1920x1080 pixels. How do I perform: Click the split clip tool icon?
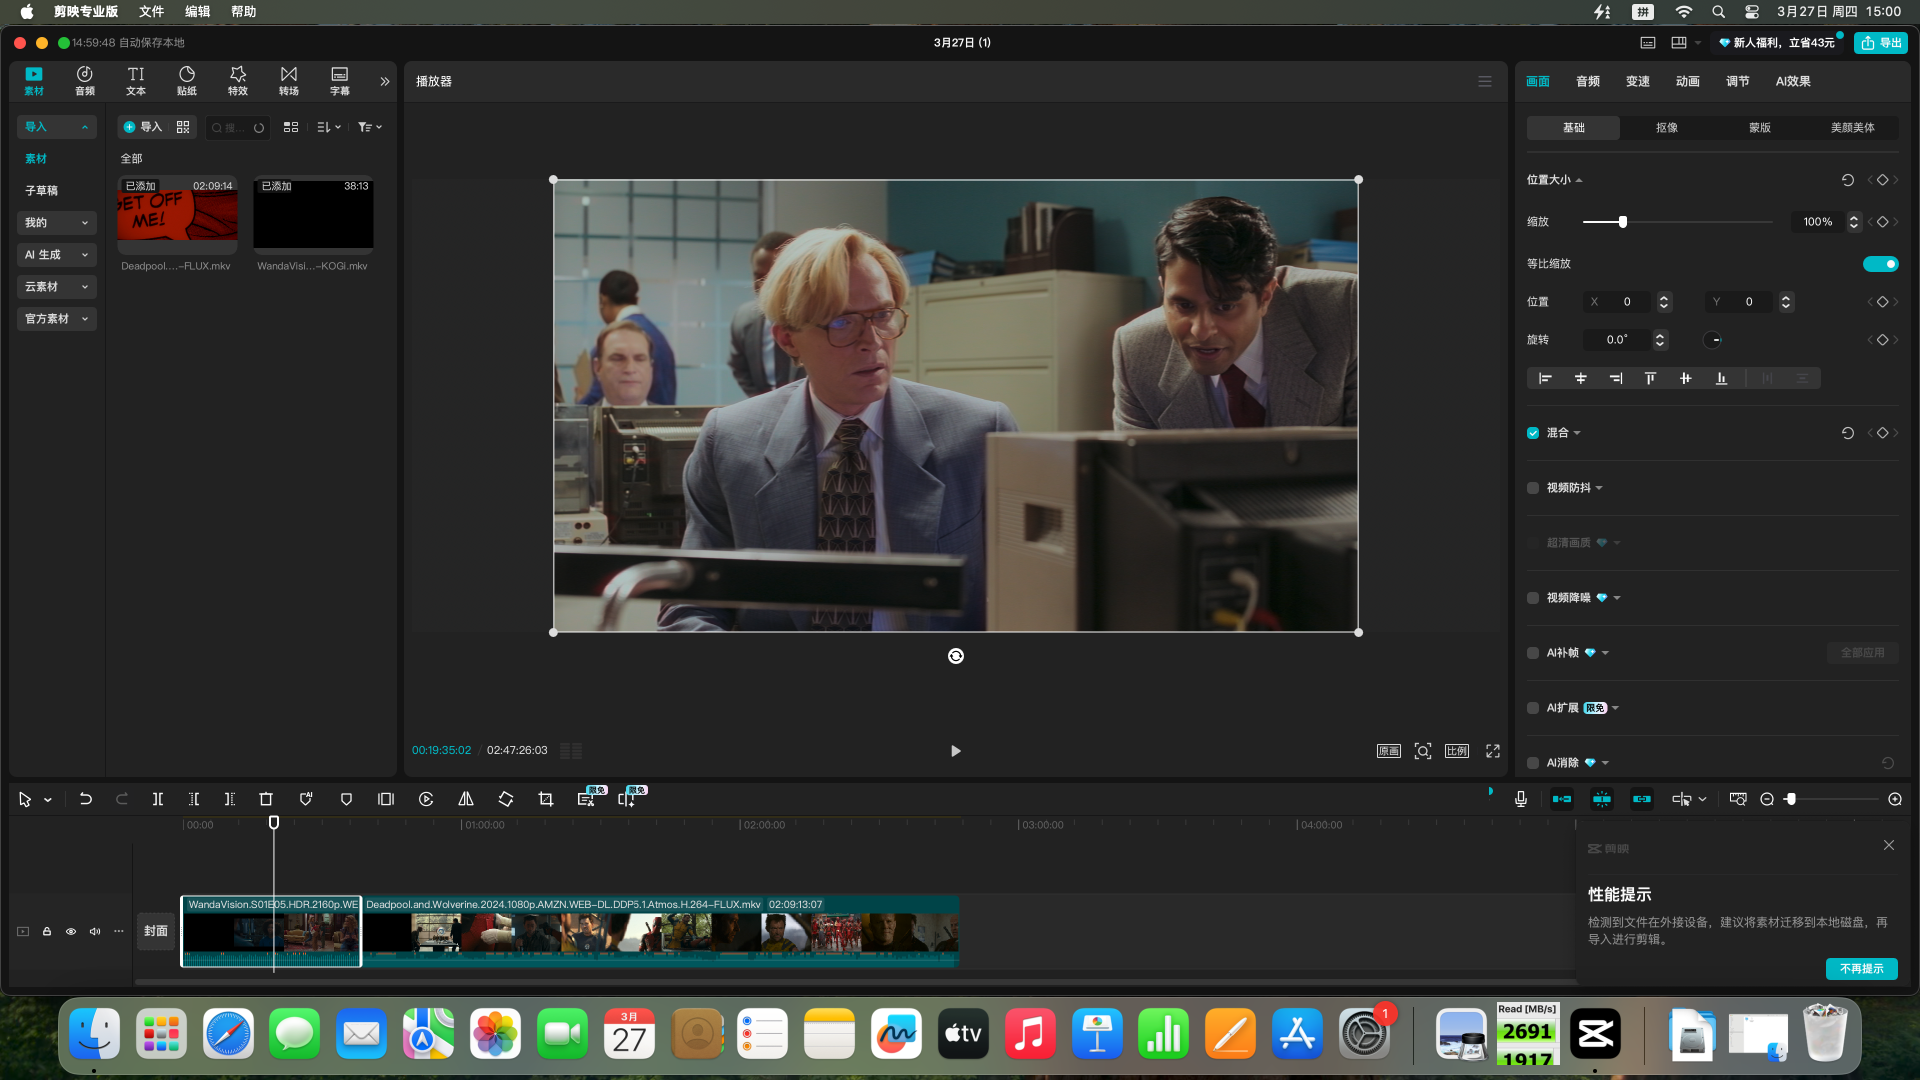click(x=158, y=799)
